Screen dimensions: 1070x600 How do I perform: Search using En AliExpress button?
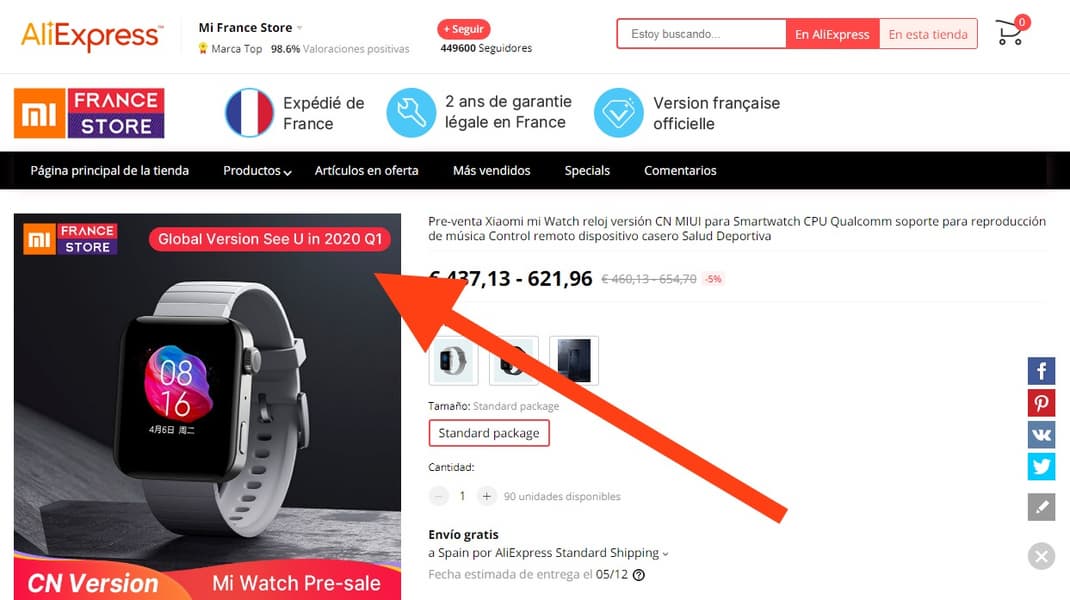(x=832, y=34)
